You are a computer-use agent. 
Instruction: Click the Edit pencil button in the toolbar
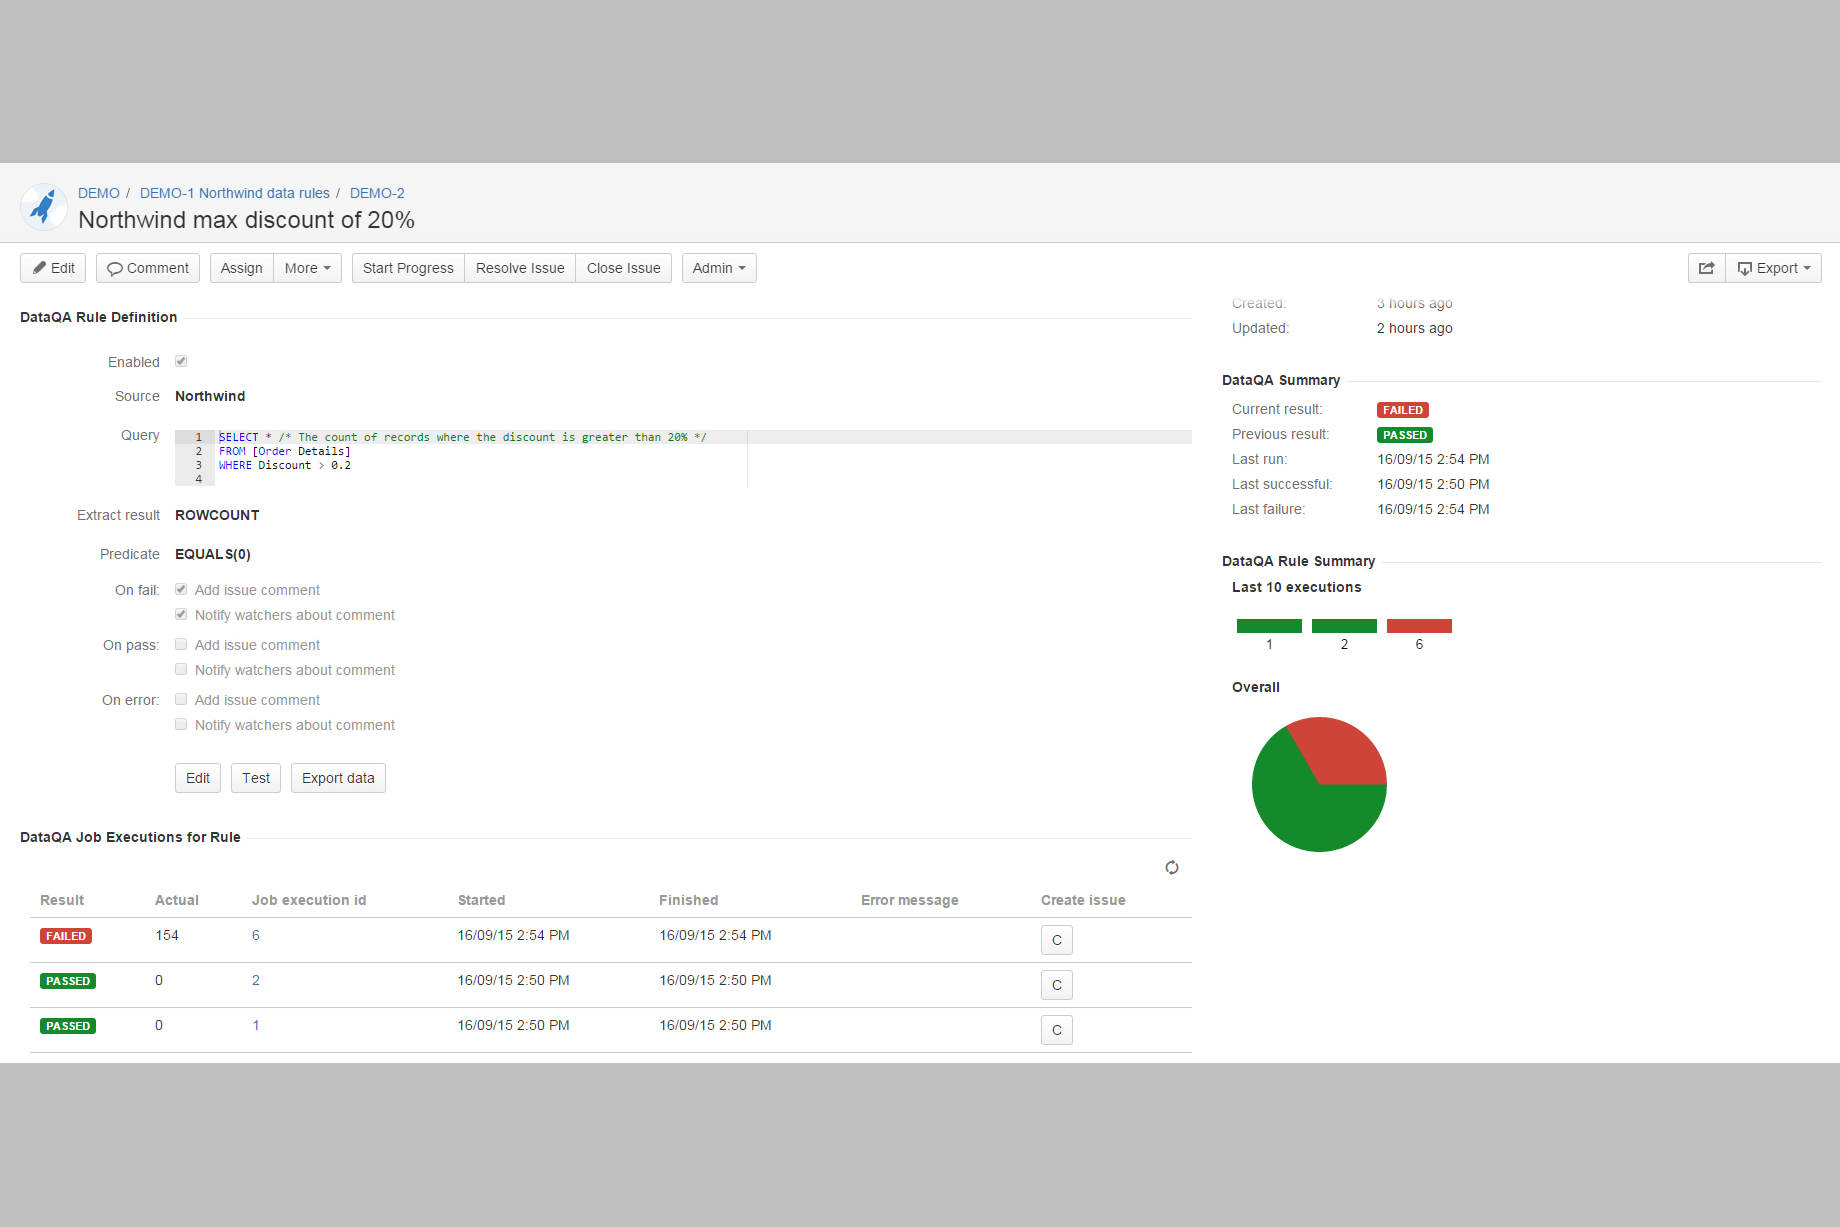53,268
